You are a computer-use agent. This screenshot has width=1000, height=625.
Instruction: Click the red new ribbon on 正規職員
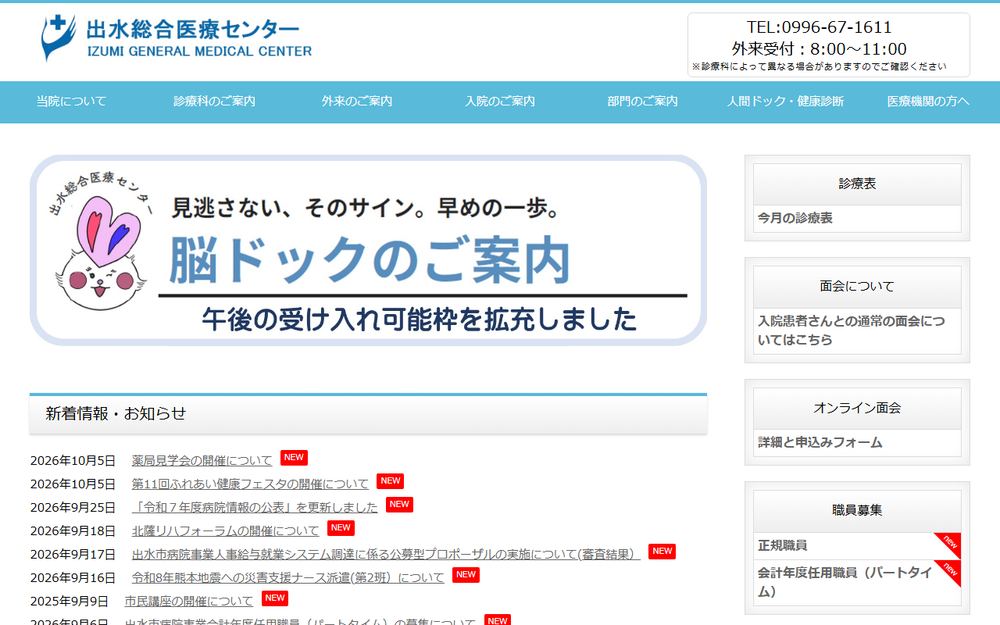tap(949, 543)
